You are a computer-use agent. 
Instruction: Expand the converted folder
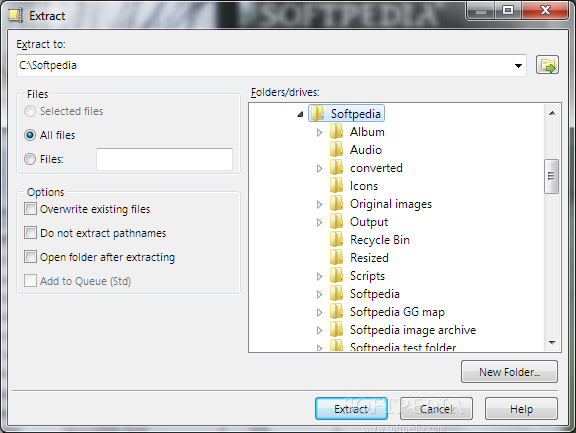tap(319, 168)
